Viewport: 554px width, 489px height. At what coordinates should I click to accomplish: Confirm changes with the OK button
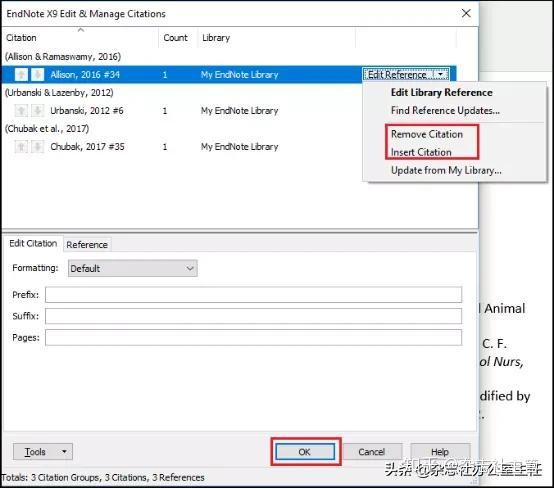click(x=305, y=452)
